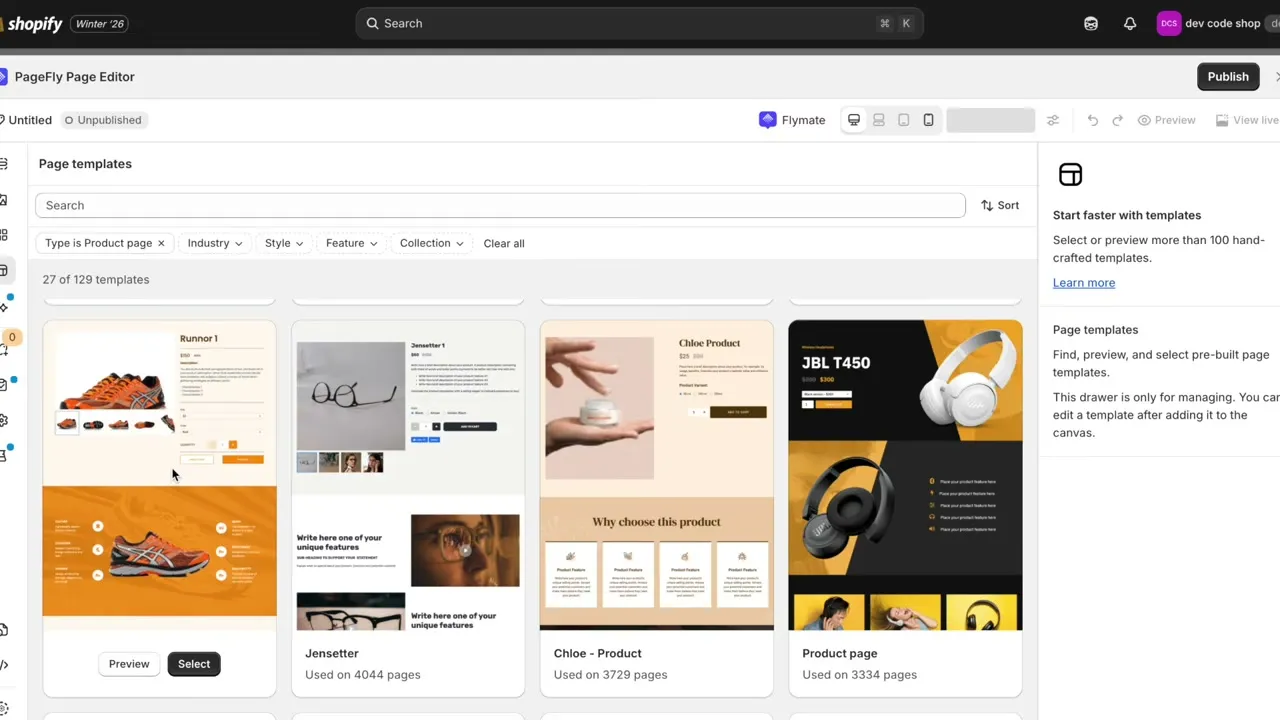The height and width of the screenshot is (720, 1280).
Task: Open the Shopify notifications bell
Action: click(1130, 23)
